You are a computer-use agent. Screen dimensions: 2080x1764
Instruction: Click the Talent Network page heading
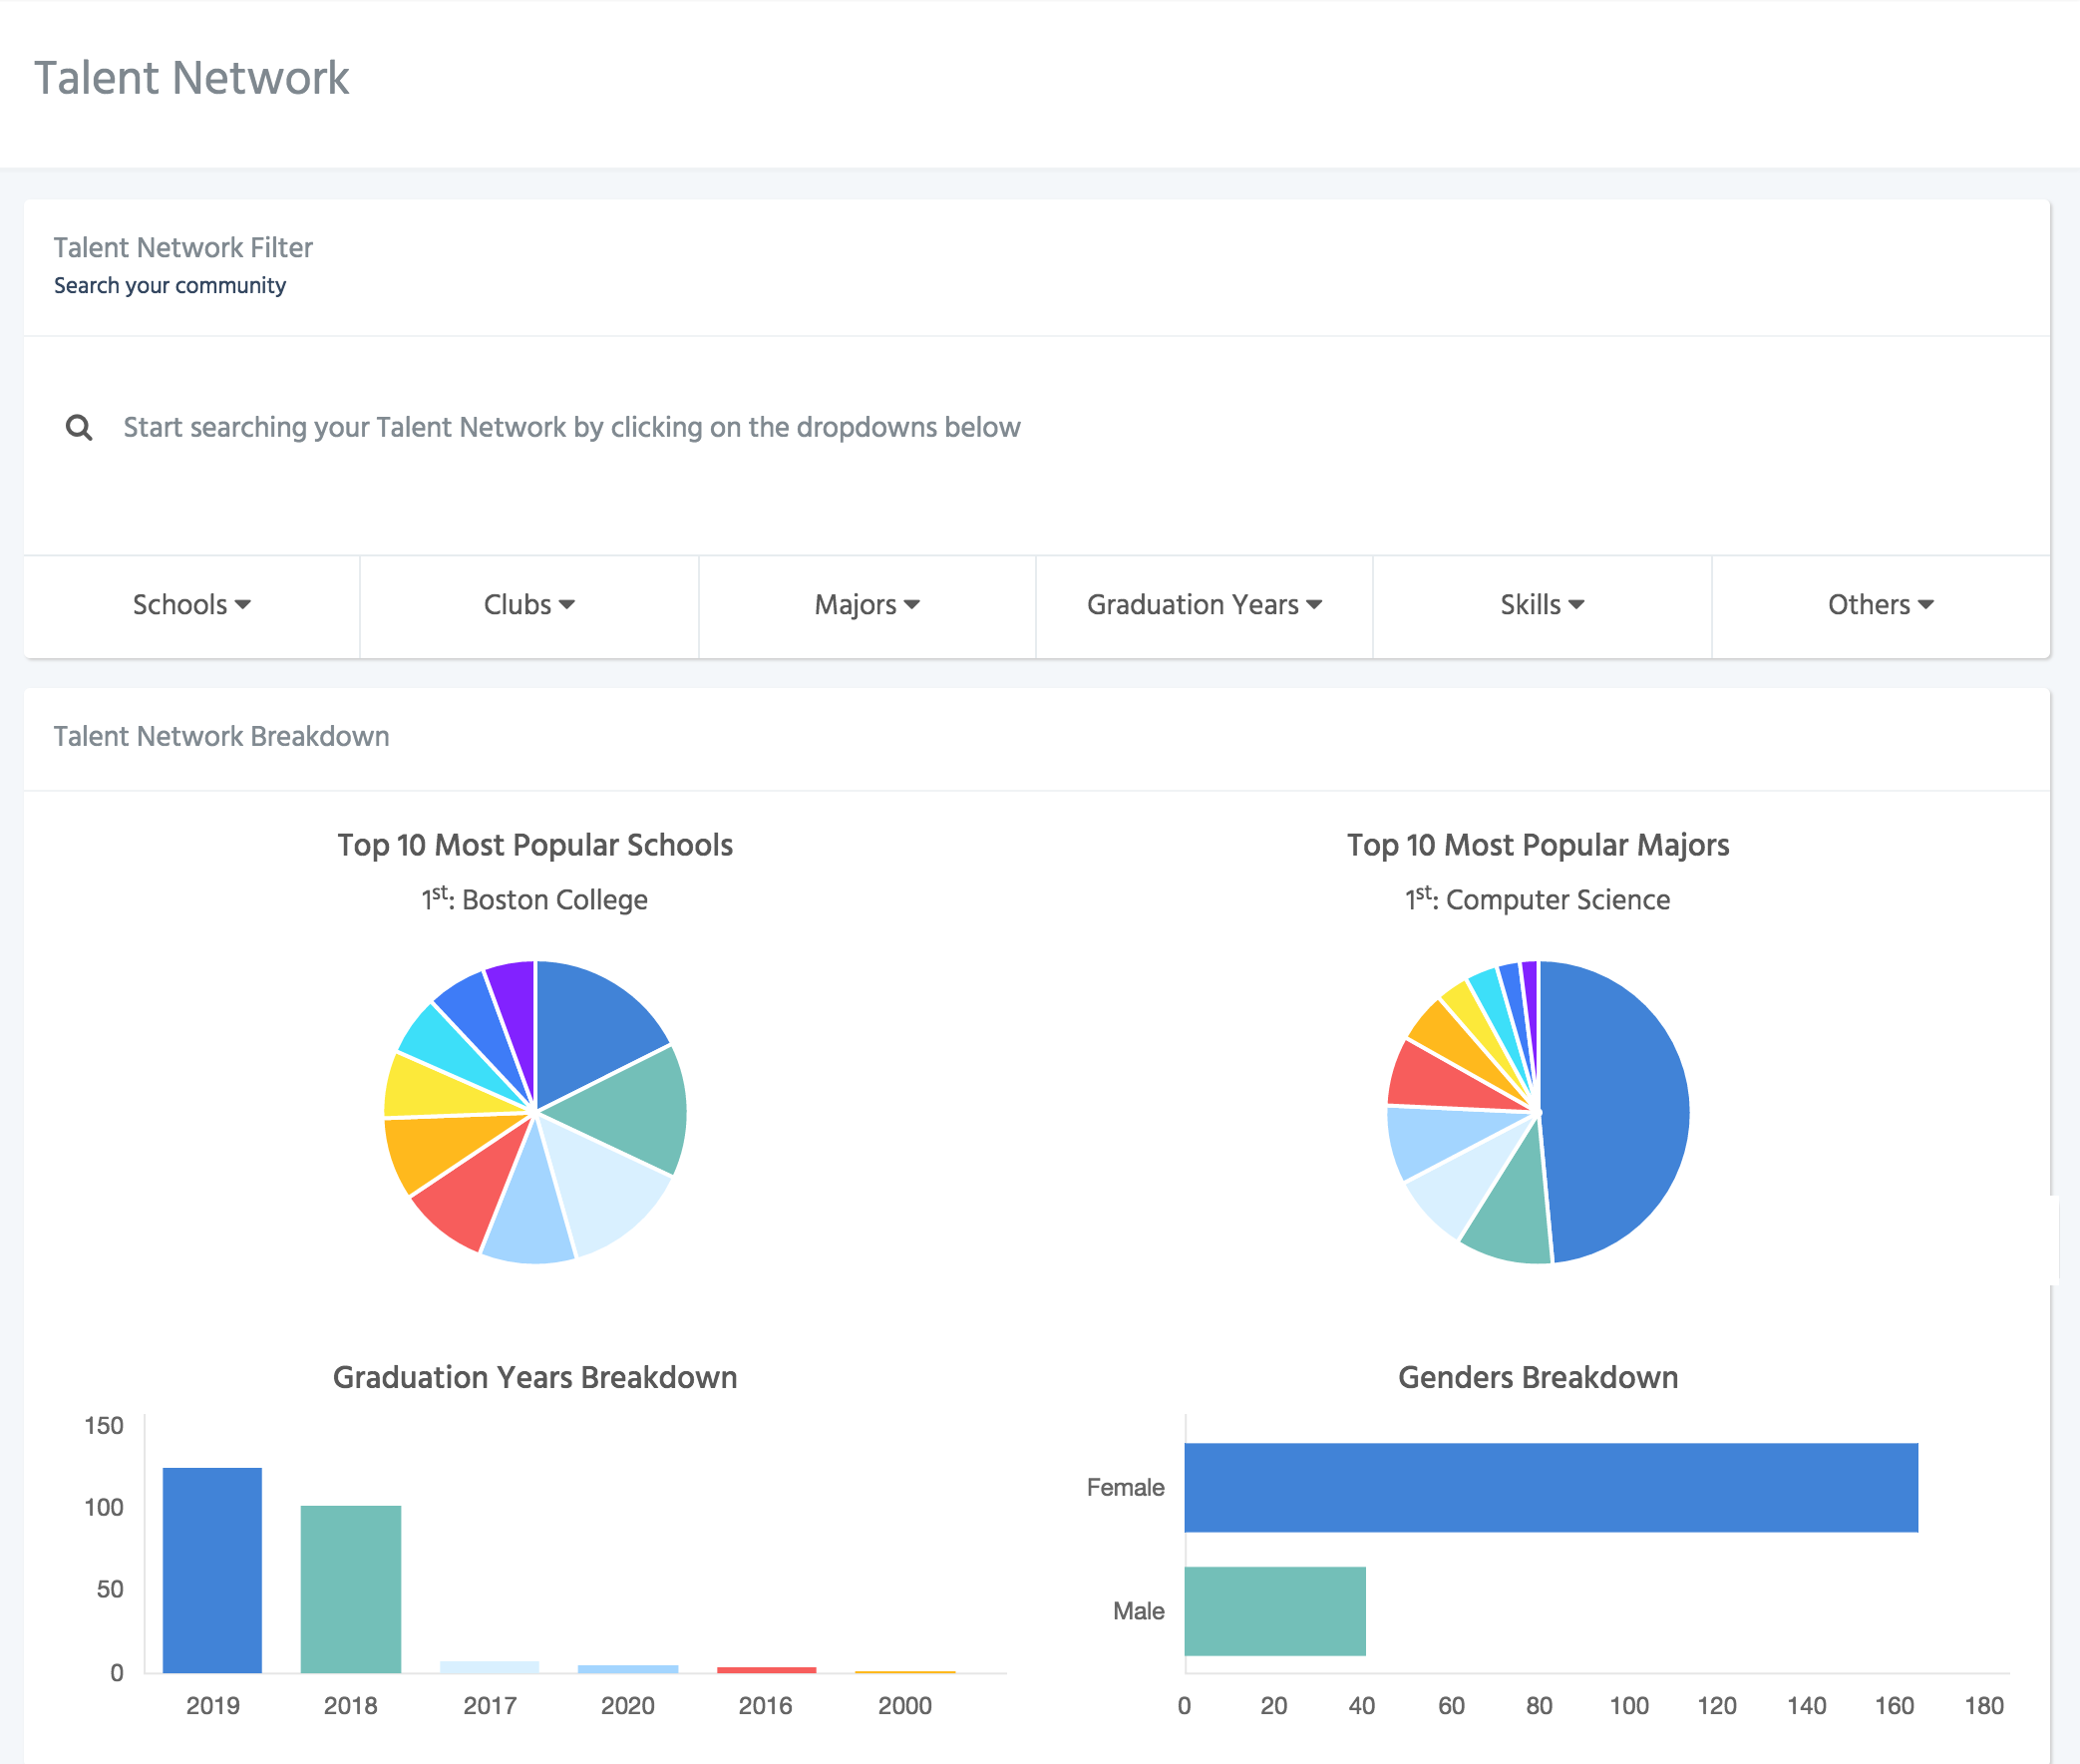click(191, 78)
